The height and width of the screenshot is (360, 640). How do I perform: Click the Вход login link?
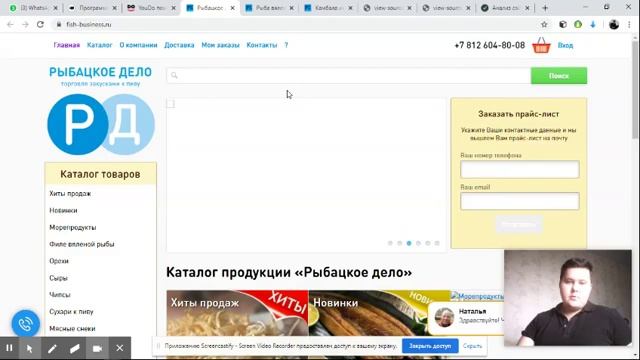(x=565, y=45)
